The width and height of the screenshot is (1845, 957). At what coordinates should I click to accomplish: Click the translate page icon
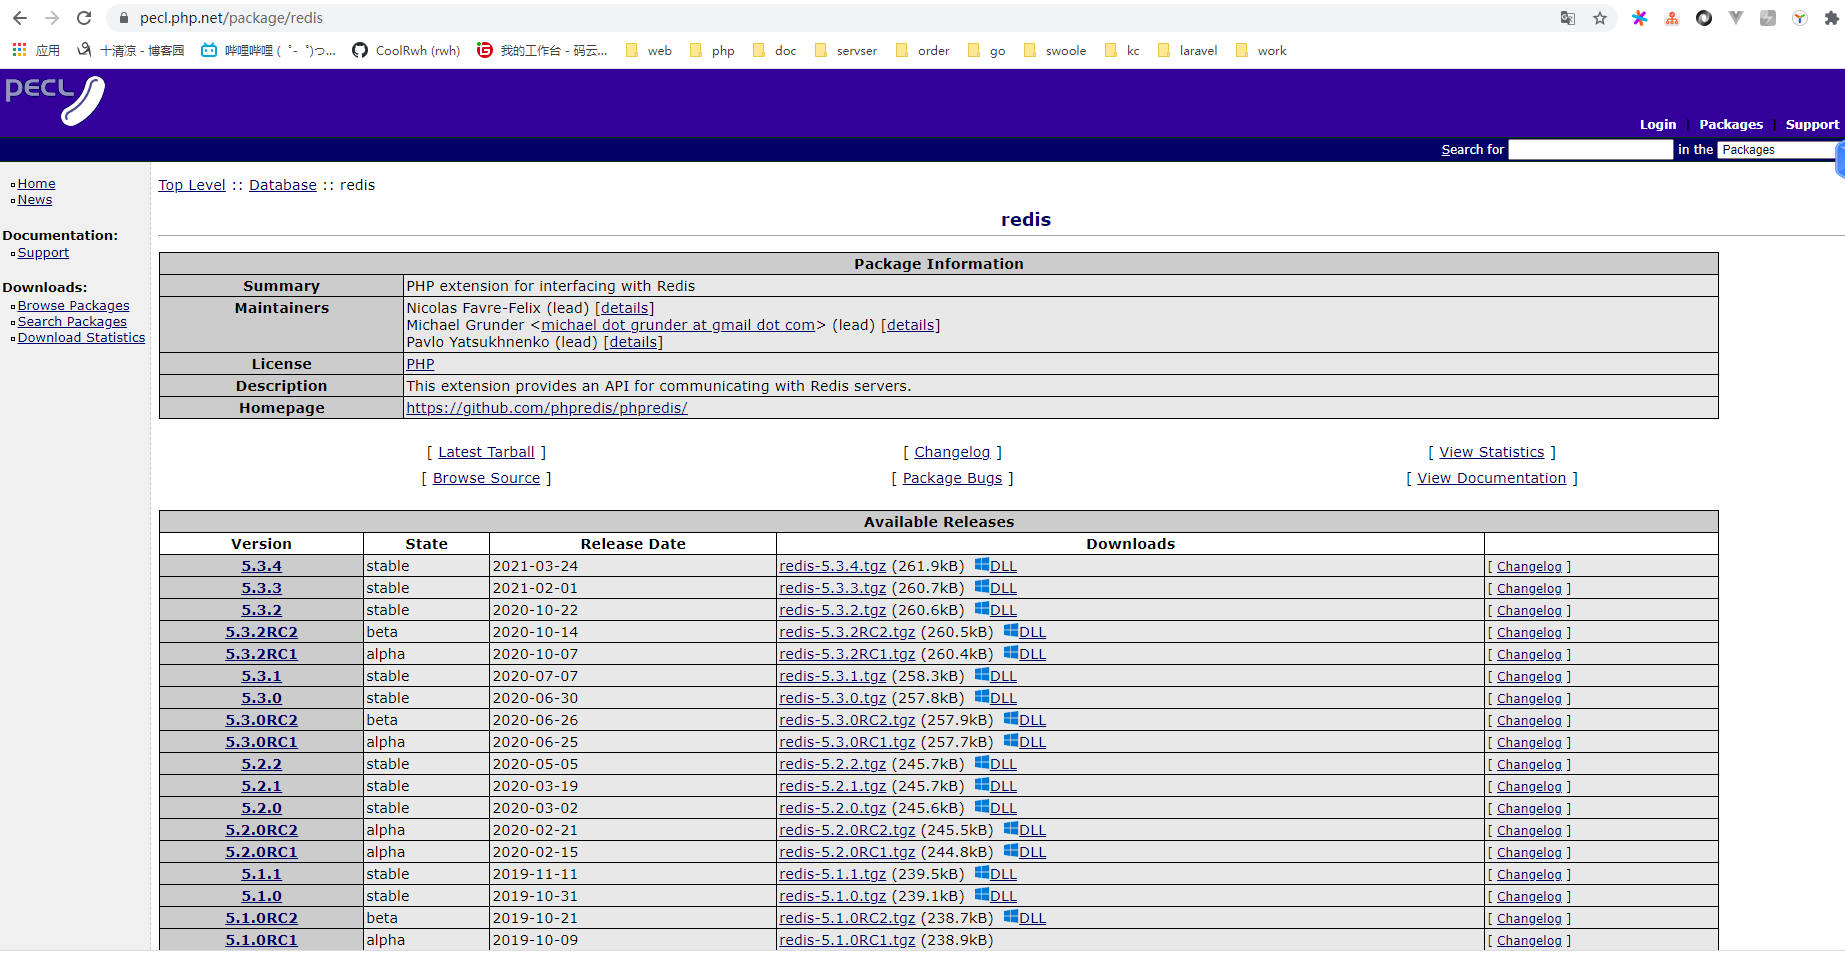(x=1567, y=18)
